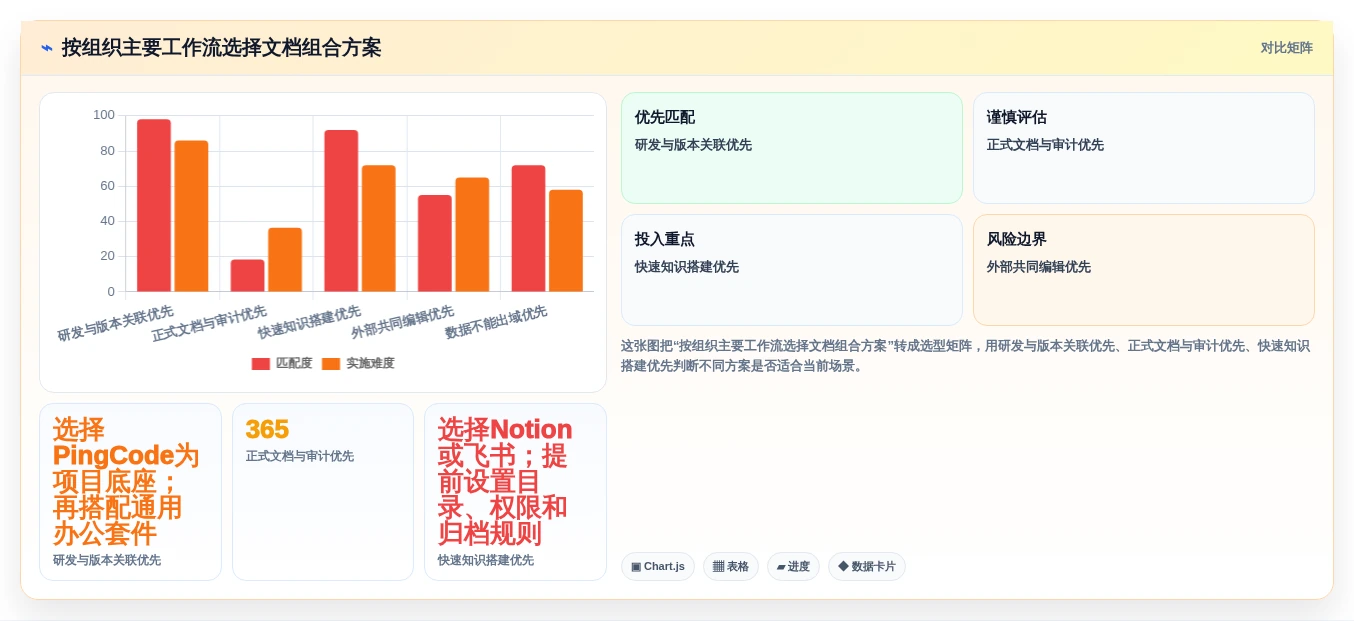Click the description paragraph starting 这张图把
Image resolution: width=1354 pixels, height=621 pixels.
tap(965, 356)
